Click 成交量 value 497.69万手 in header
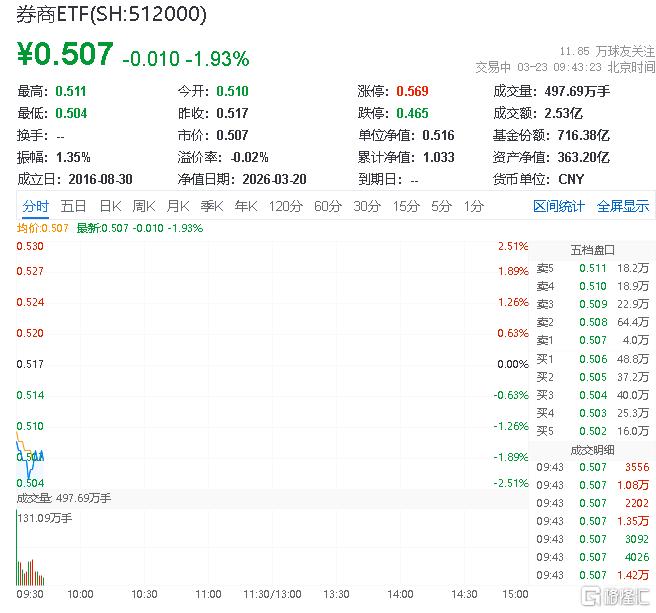The height and width of the screenshot is (613, 656). (x=577, y=91)
